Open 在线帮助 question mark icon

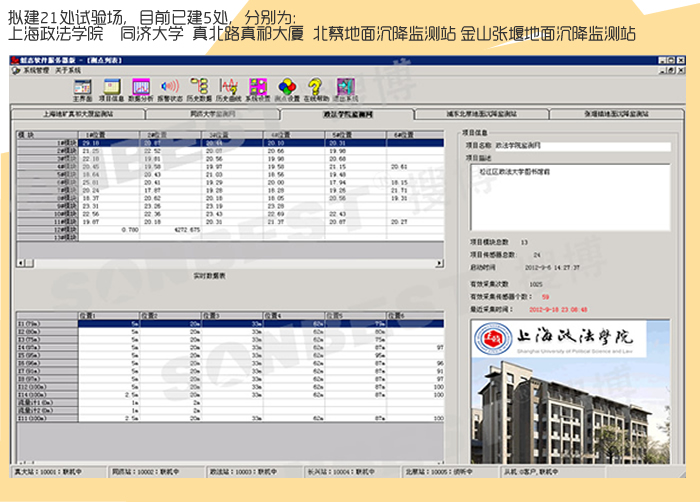click(315, 89)
